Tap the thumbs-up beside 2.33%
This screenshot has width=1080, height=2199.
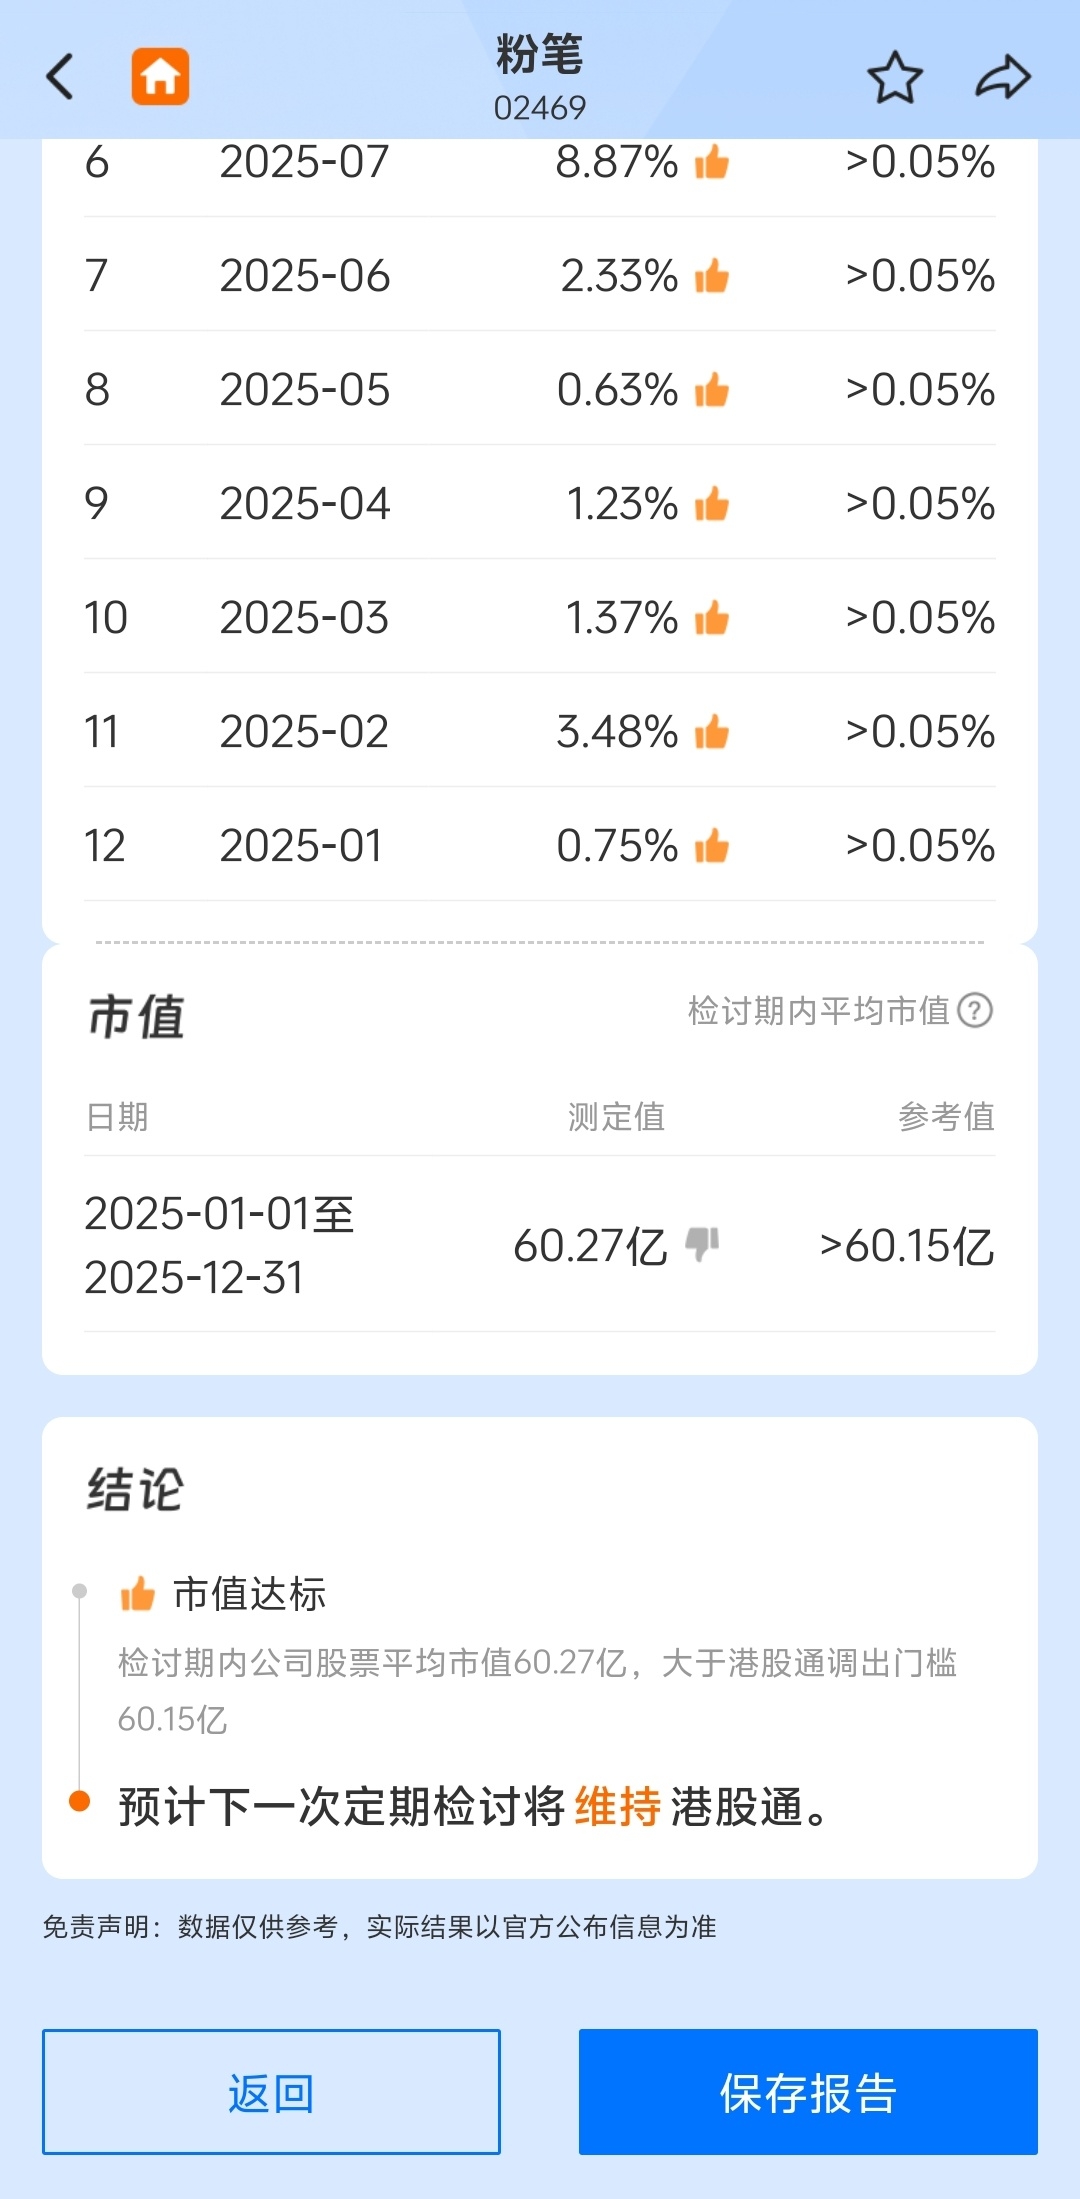click(x=712, y=276)
